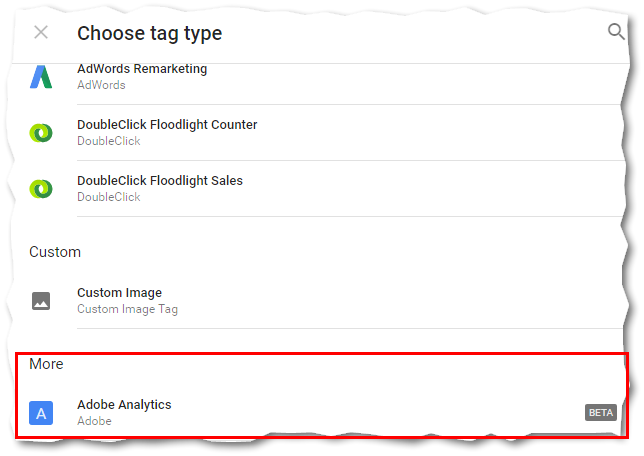The image size is (644, 456).
Task: Click the AdWords vendor subtitle
Action: click(x=101, y=85)
